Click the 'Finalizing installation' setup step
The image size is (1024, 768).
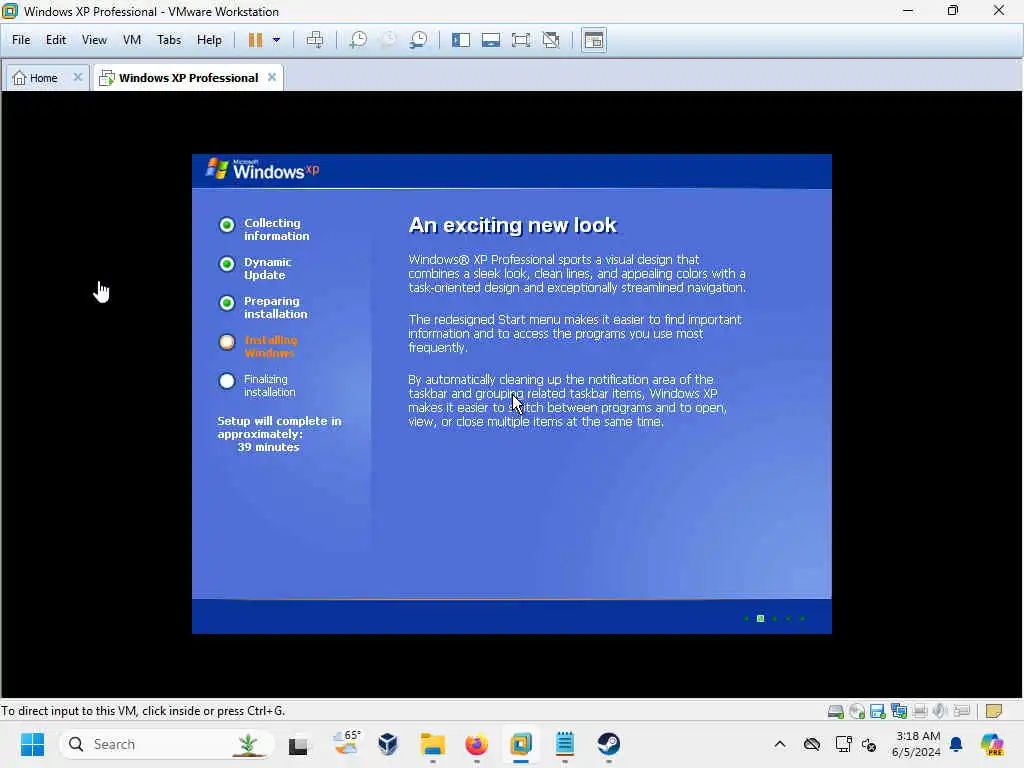(257, 385)
